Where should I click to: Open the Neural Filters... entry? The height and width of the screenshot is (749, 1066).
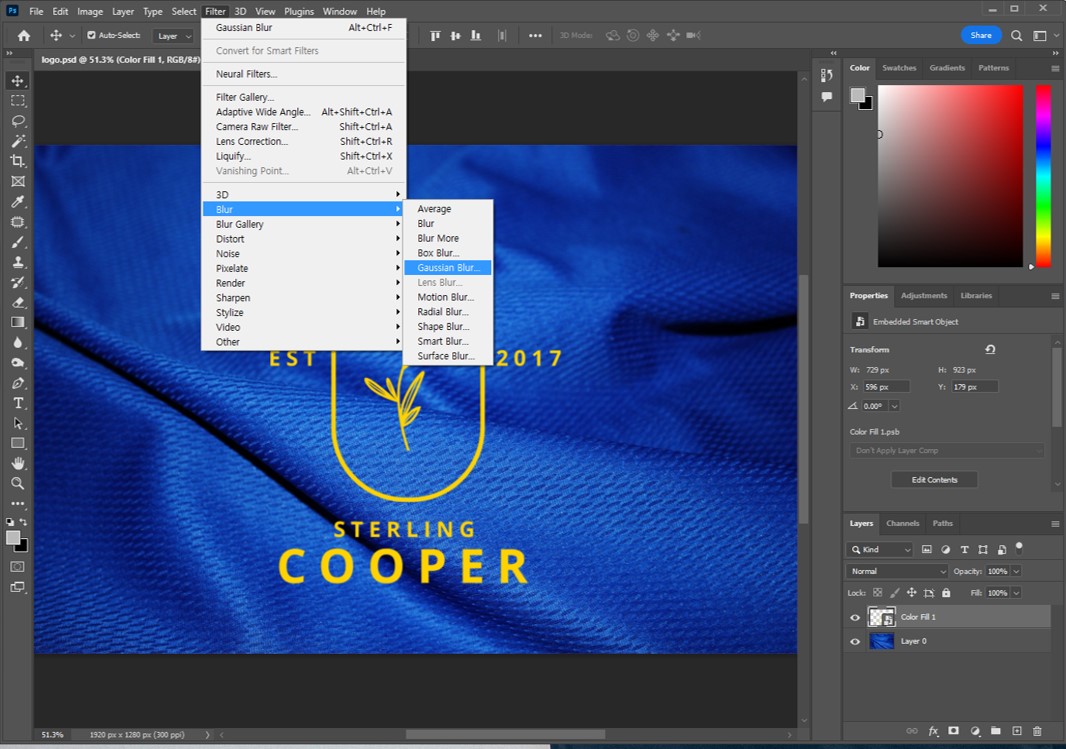(x=304, y=74)
